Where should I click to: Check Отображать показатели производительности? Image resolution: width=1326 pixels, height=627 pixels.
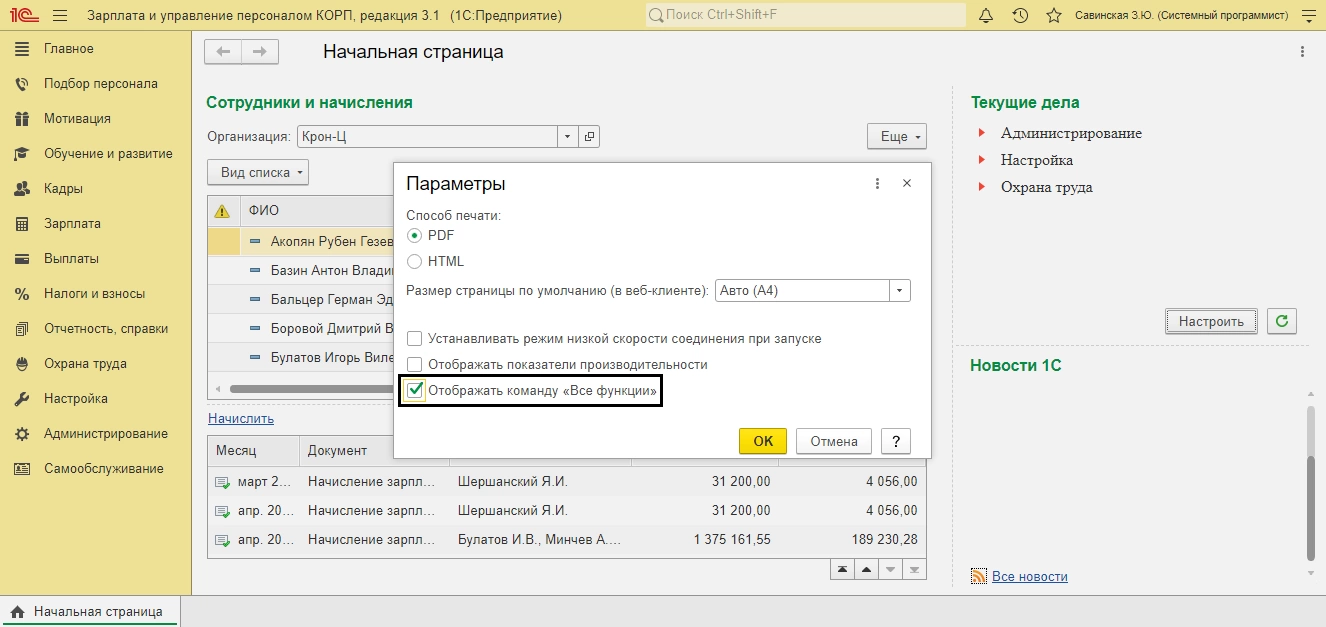414,365
